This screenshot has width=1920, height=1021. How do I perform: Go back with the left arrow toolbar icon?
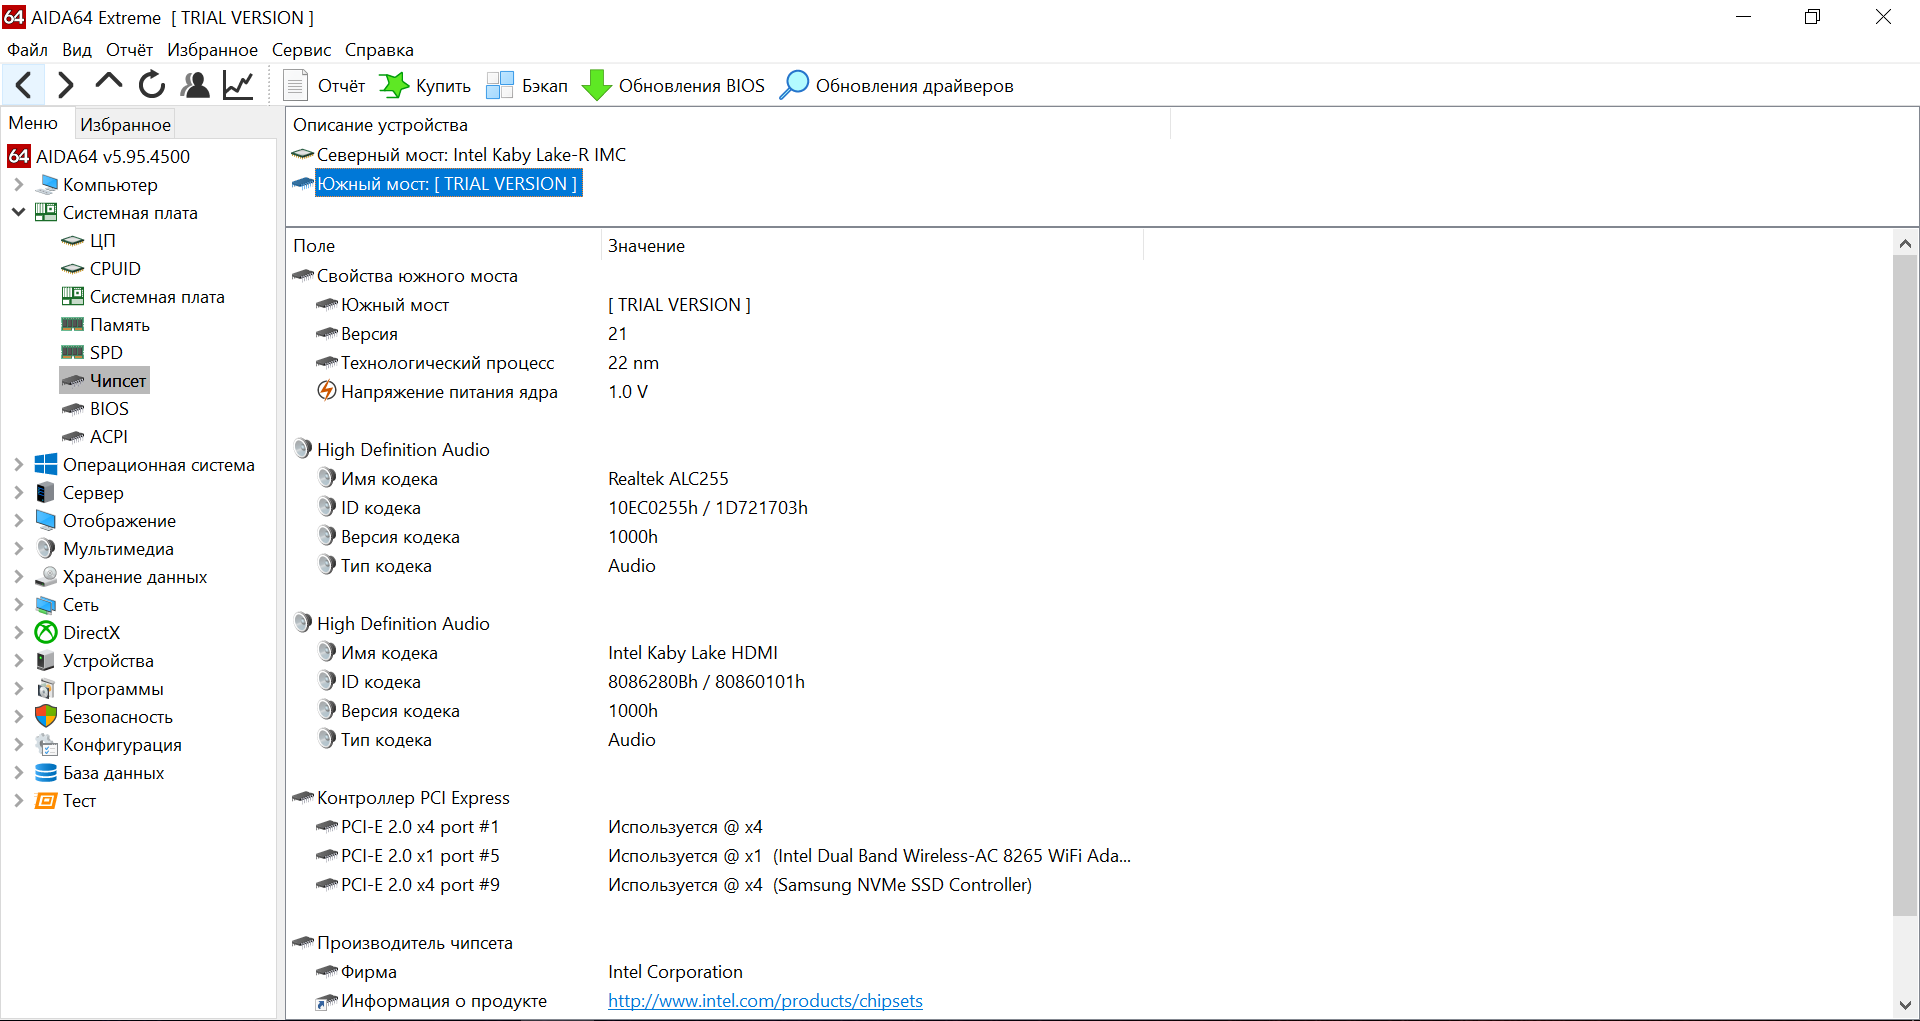(24, 85)
